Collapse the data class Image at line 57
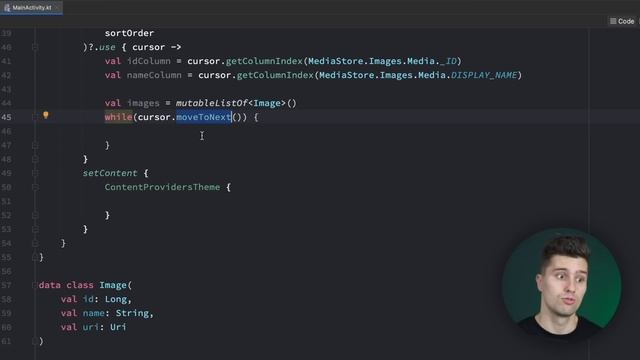640x360 pixels. (35, 285)
